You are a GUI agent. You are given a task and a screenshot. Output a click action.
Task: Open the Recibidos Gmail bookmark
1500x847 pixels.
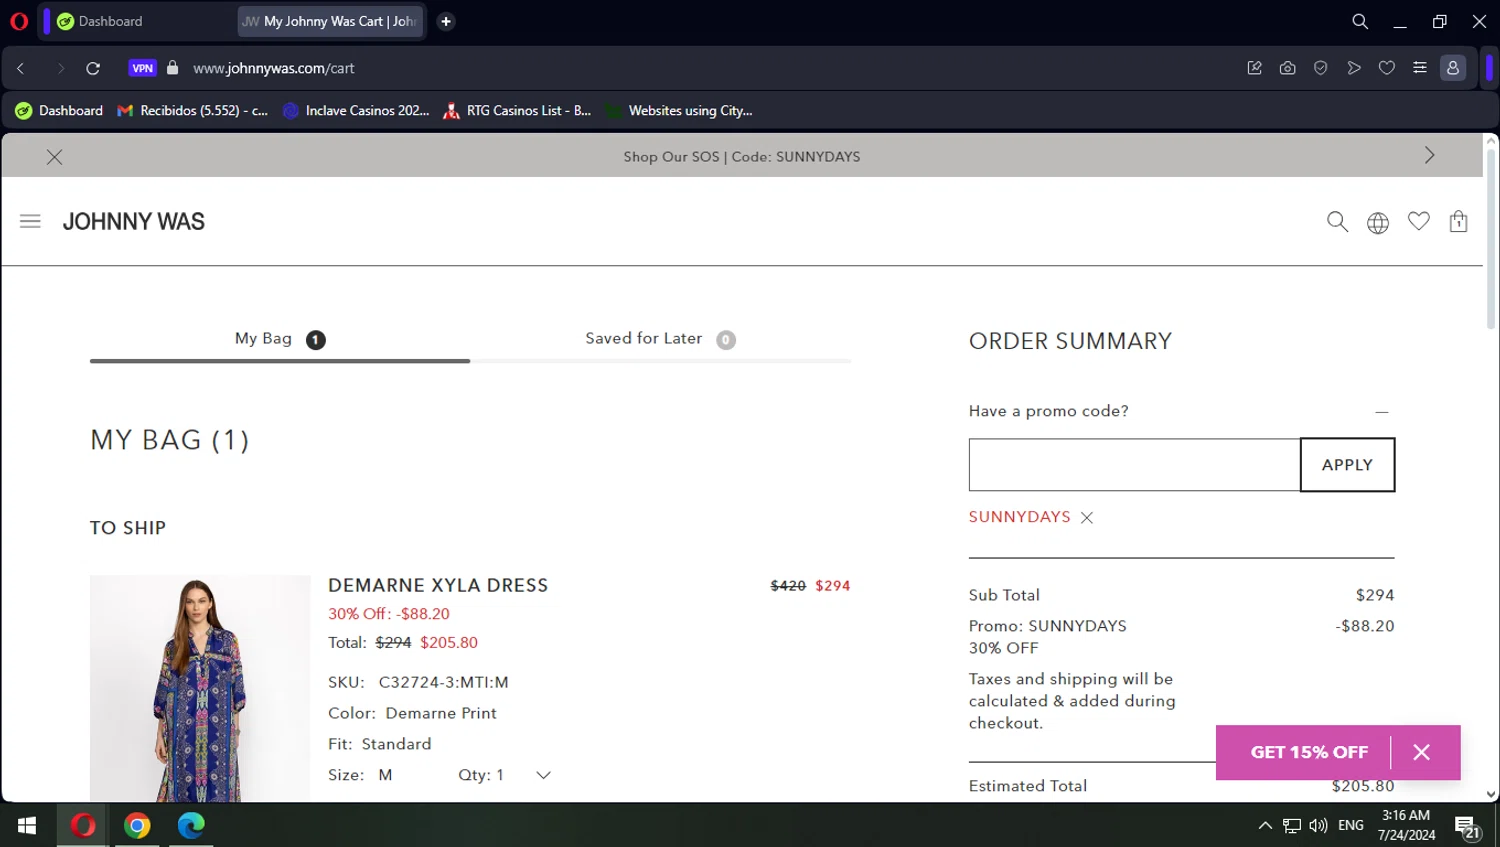click(x=193, y=111)
